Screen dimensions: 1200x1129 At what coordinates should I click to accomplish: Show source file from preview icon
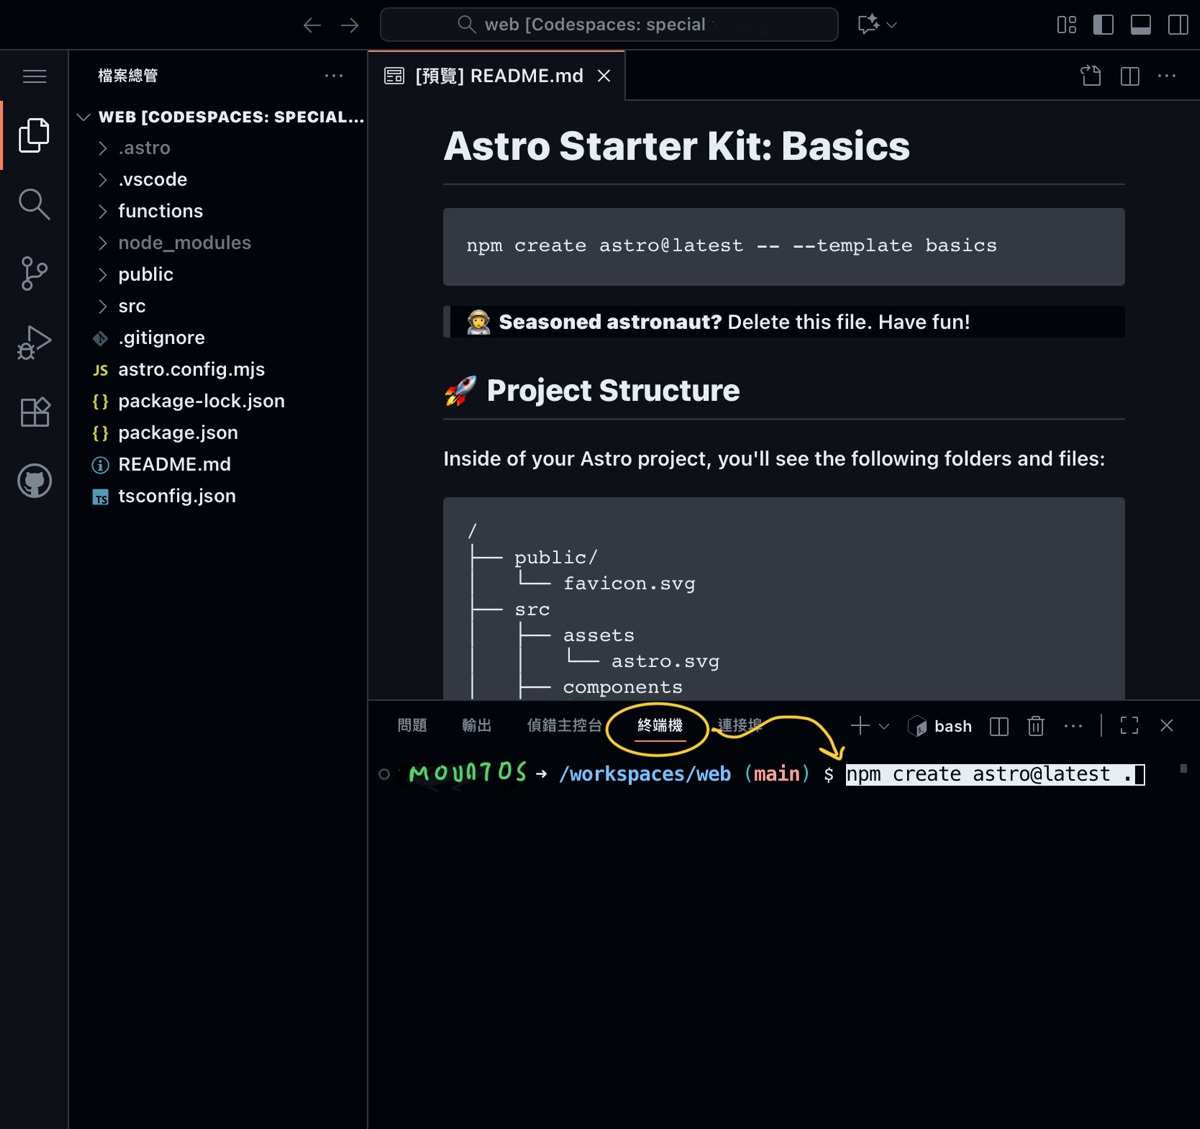point(1091,76)
